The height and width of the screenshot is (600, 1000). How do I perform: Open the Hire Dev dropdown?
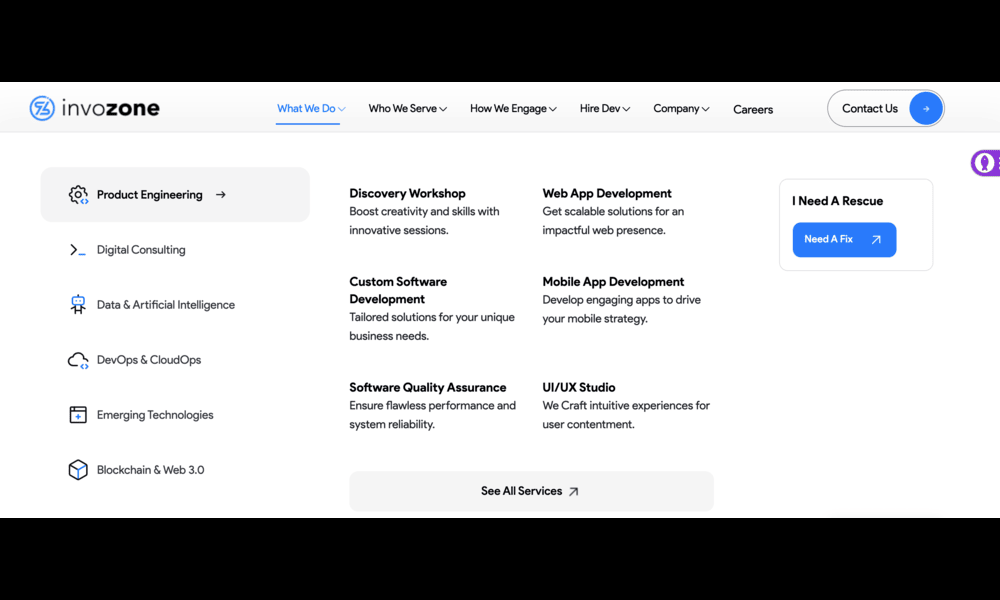click(x=605, y=109)
